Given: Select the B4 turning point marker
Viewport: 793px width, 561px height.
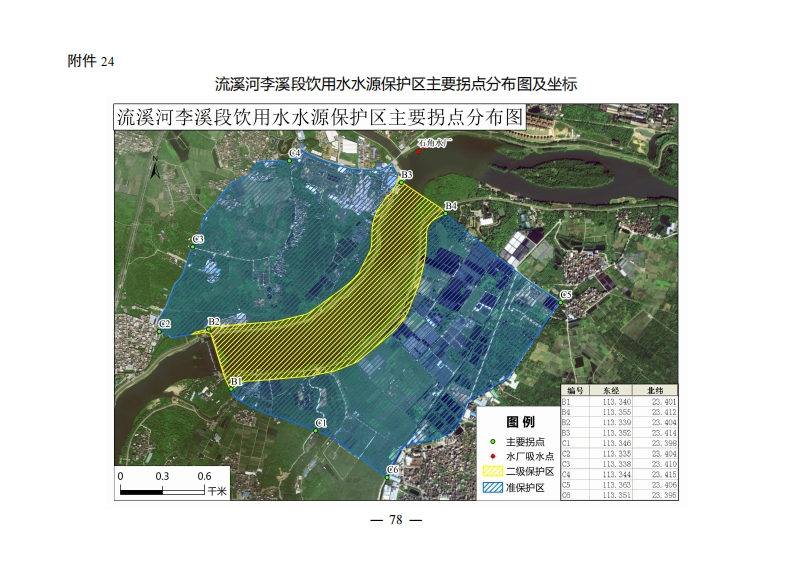Looking at the screenshot, I should (443, 211).
